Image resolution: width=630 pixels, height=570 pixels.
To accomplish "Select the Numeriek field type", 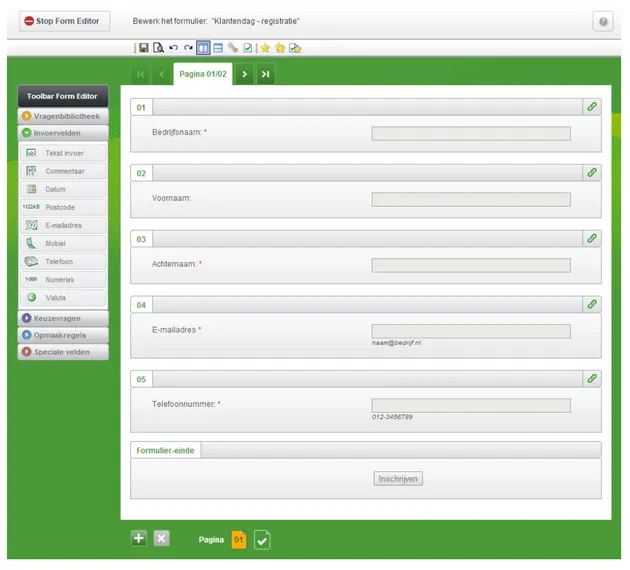I will (x=63, y=280).
